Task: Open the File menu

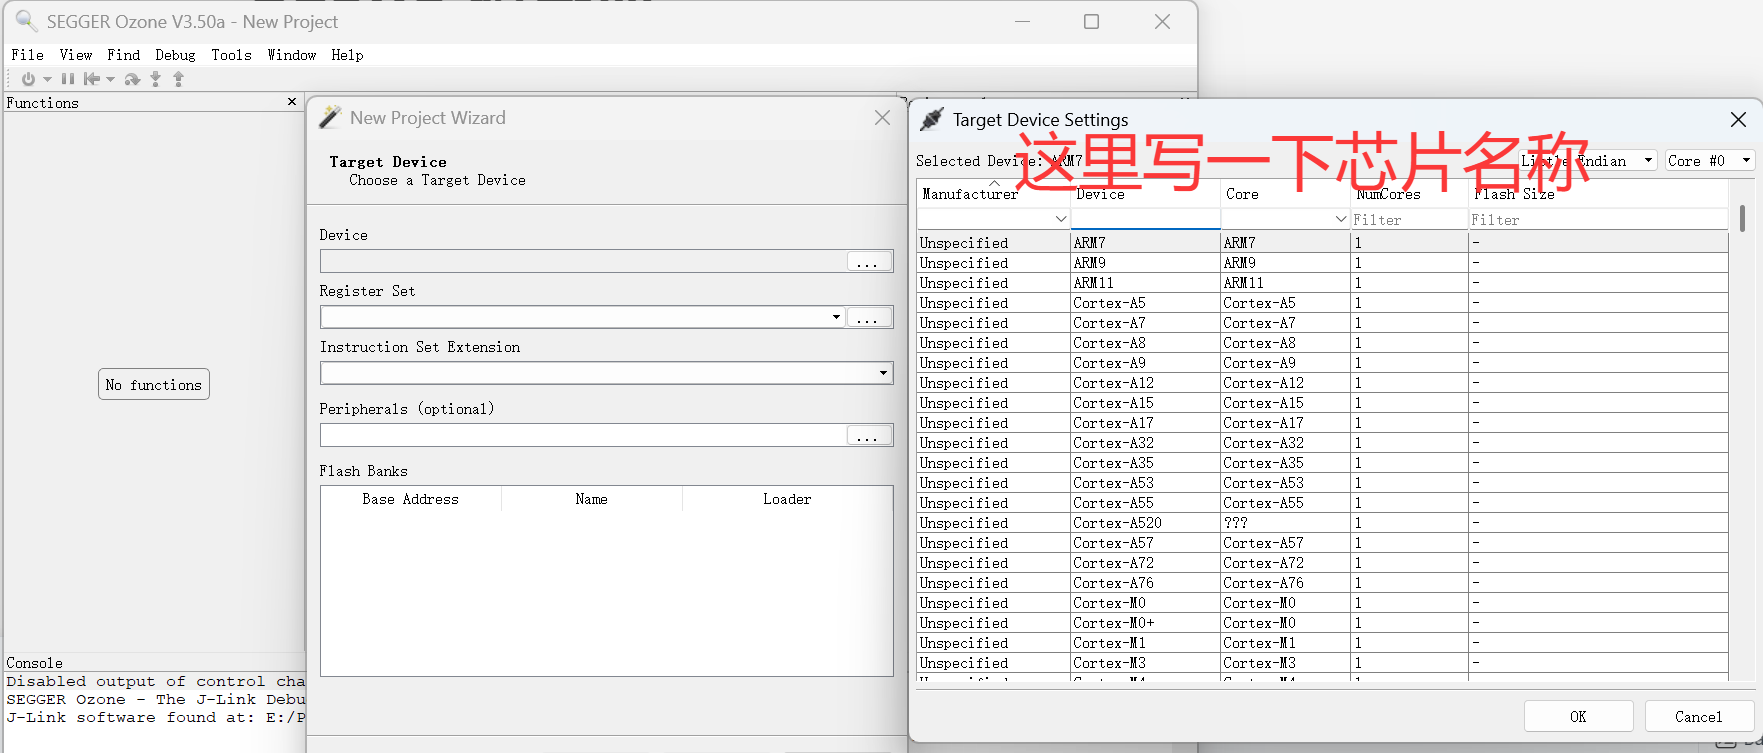Action: click(27, 55)
